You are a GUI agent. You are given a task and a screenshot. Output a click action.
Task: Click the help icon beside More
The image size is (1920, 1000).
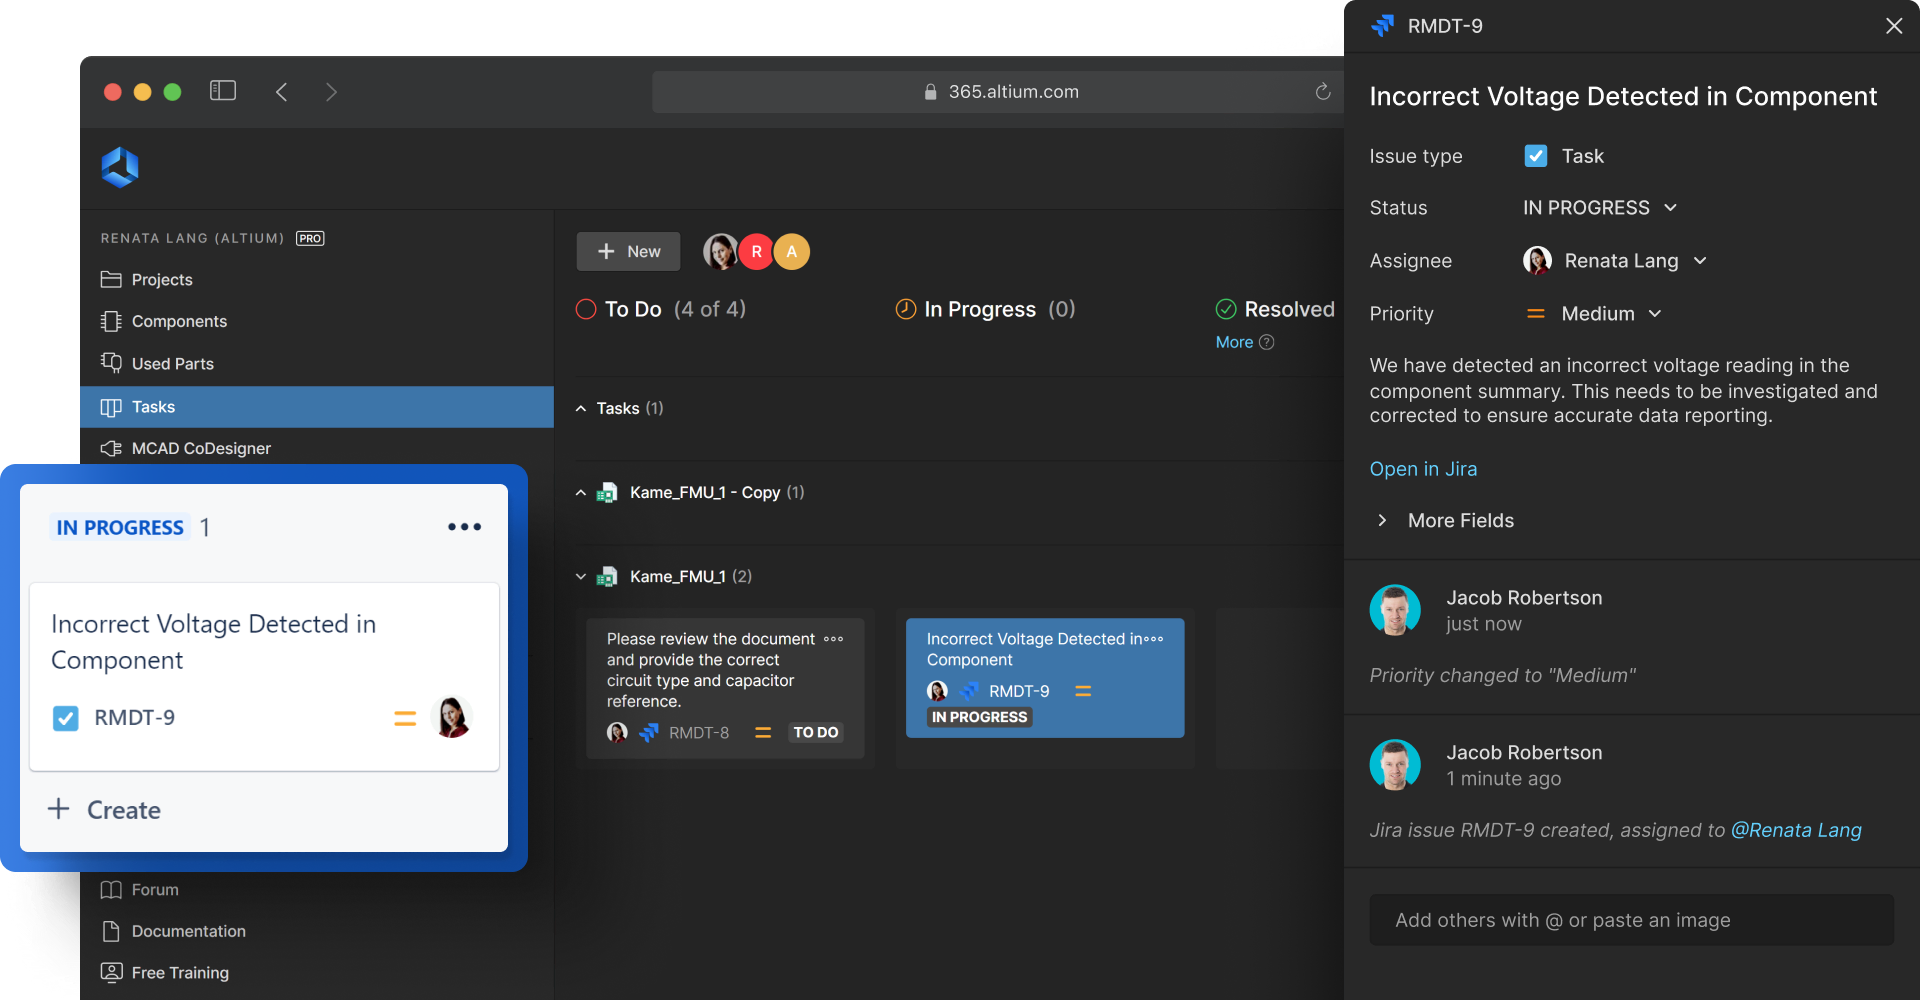tap(1267, 342)
